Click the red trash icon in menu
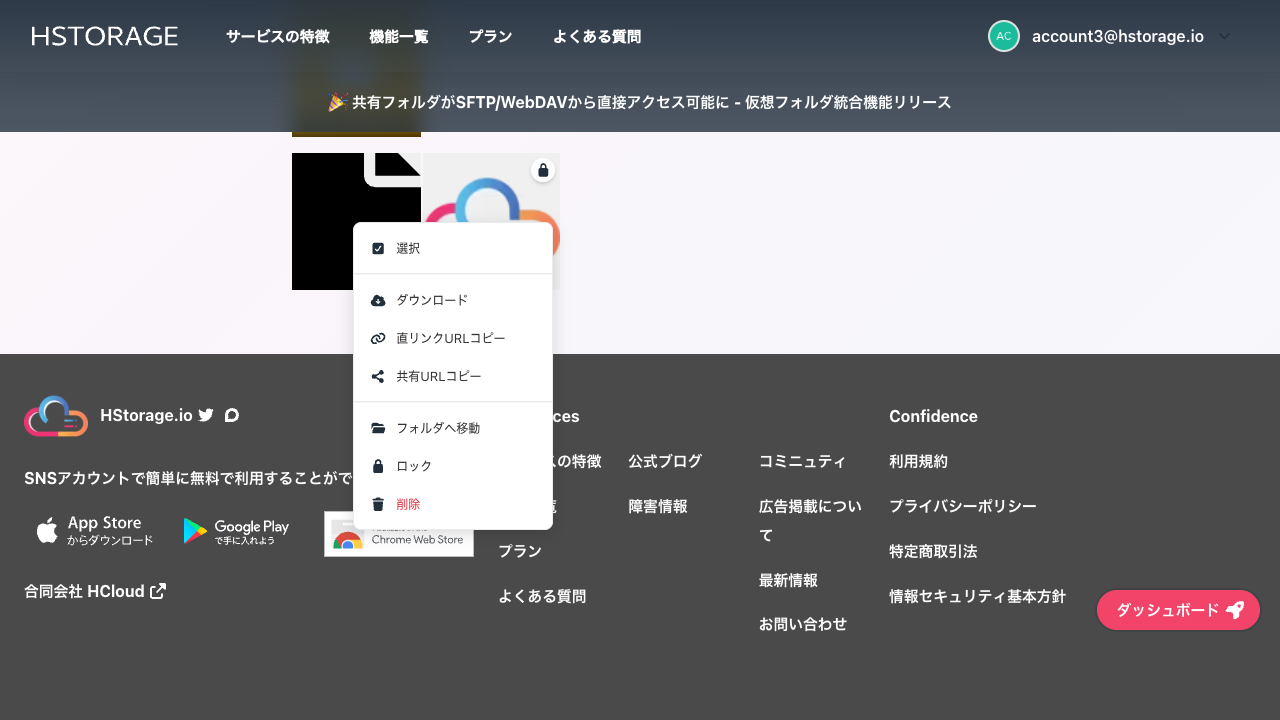1280x720 pixels. (x=378, y=504)
